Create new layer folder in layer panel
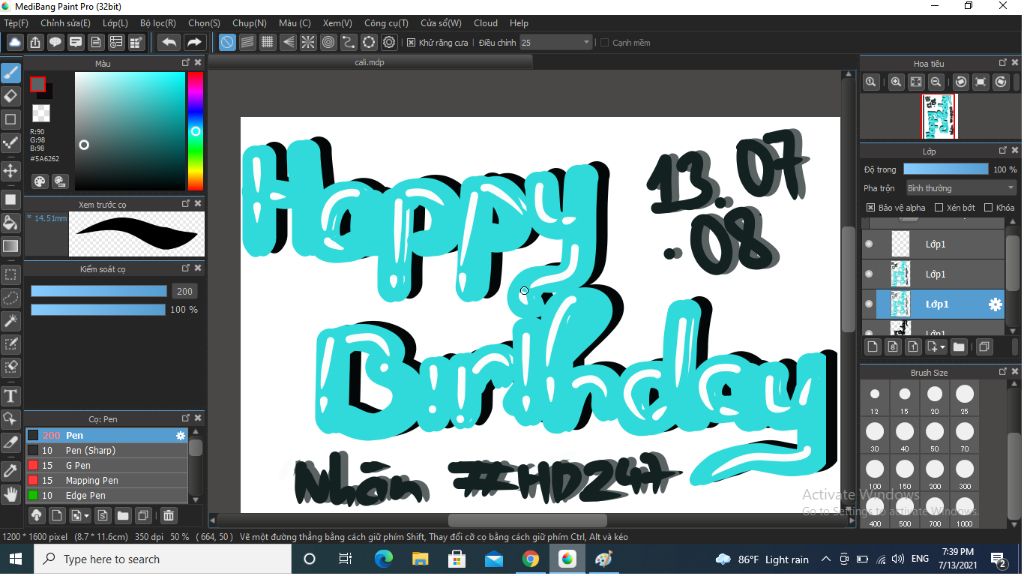 pos(959,347)
